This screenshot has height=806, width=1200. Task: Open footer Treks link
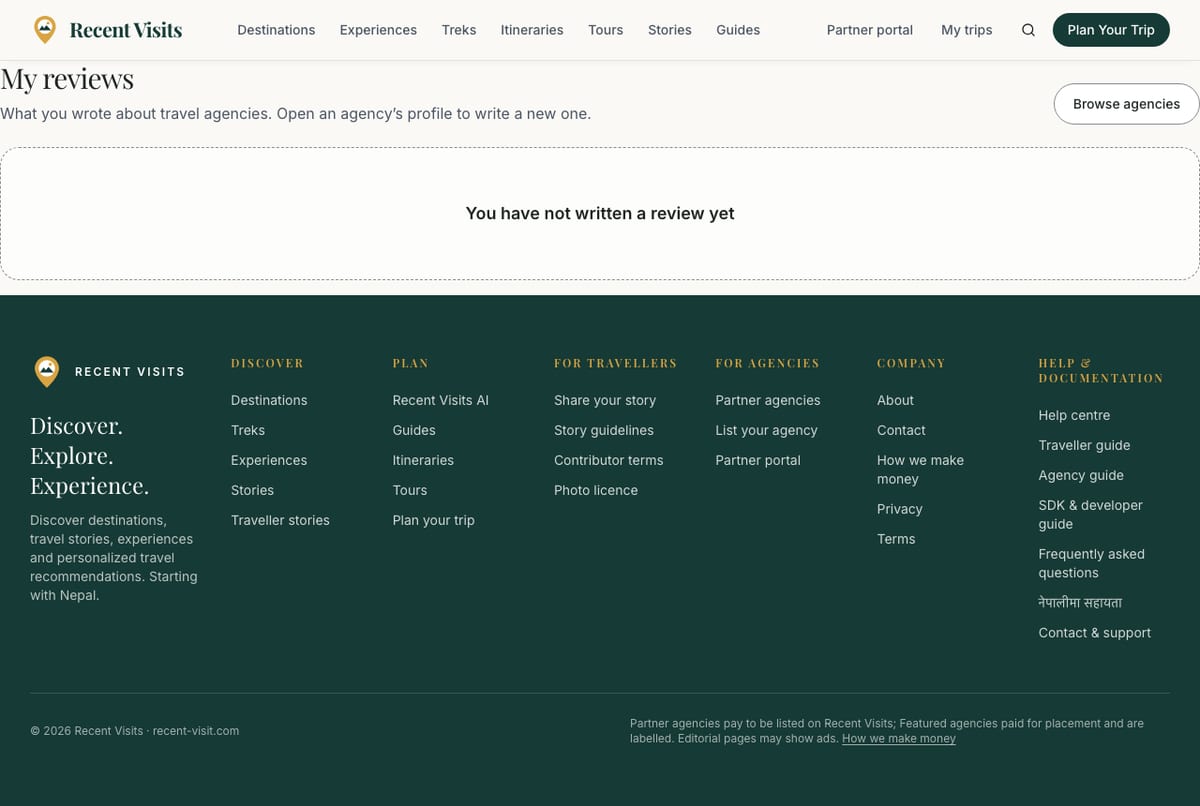coord(248,430)
